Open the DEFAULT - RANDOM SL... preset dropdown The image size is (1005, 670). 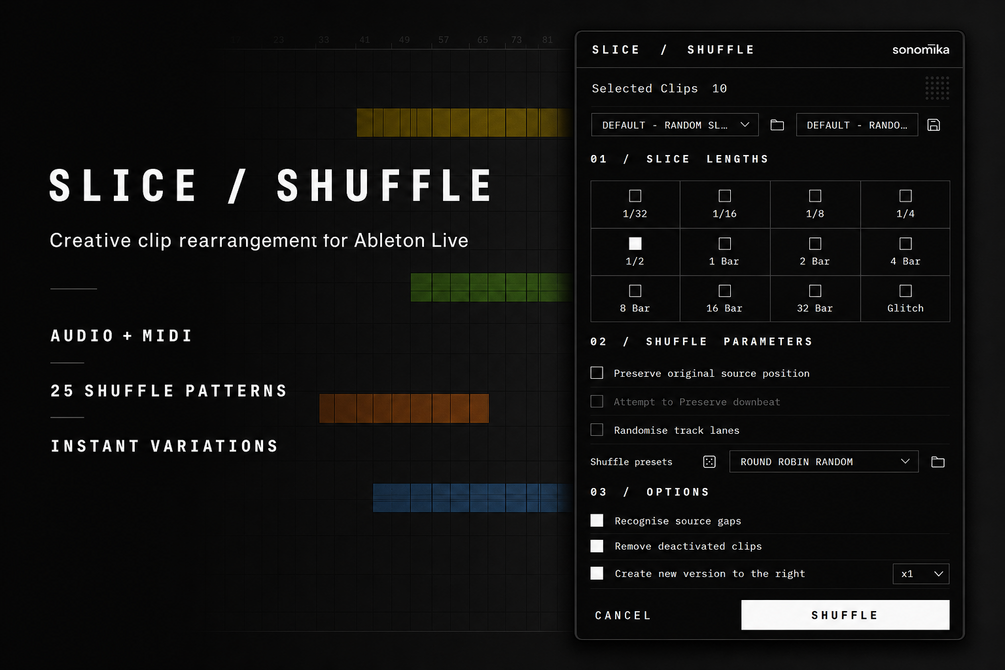tap(675, 125)
